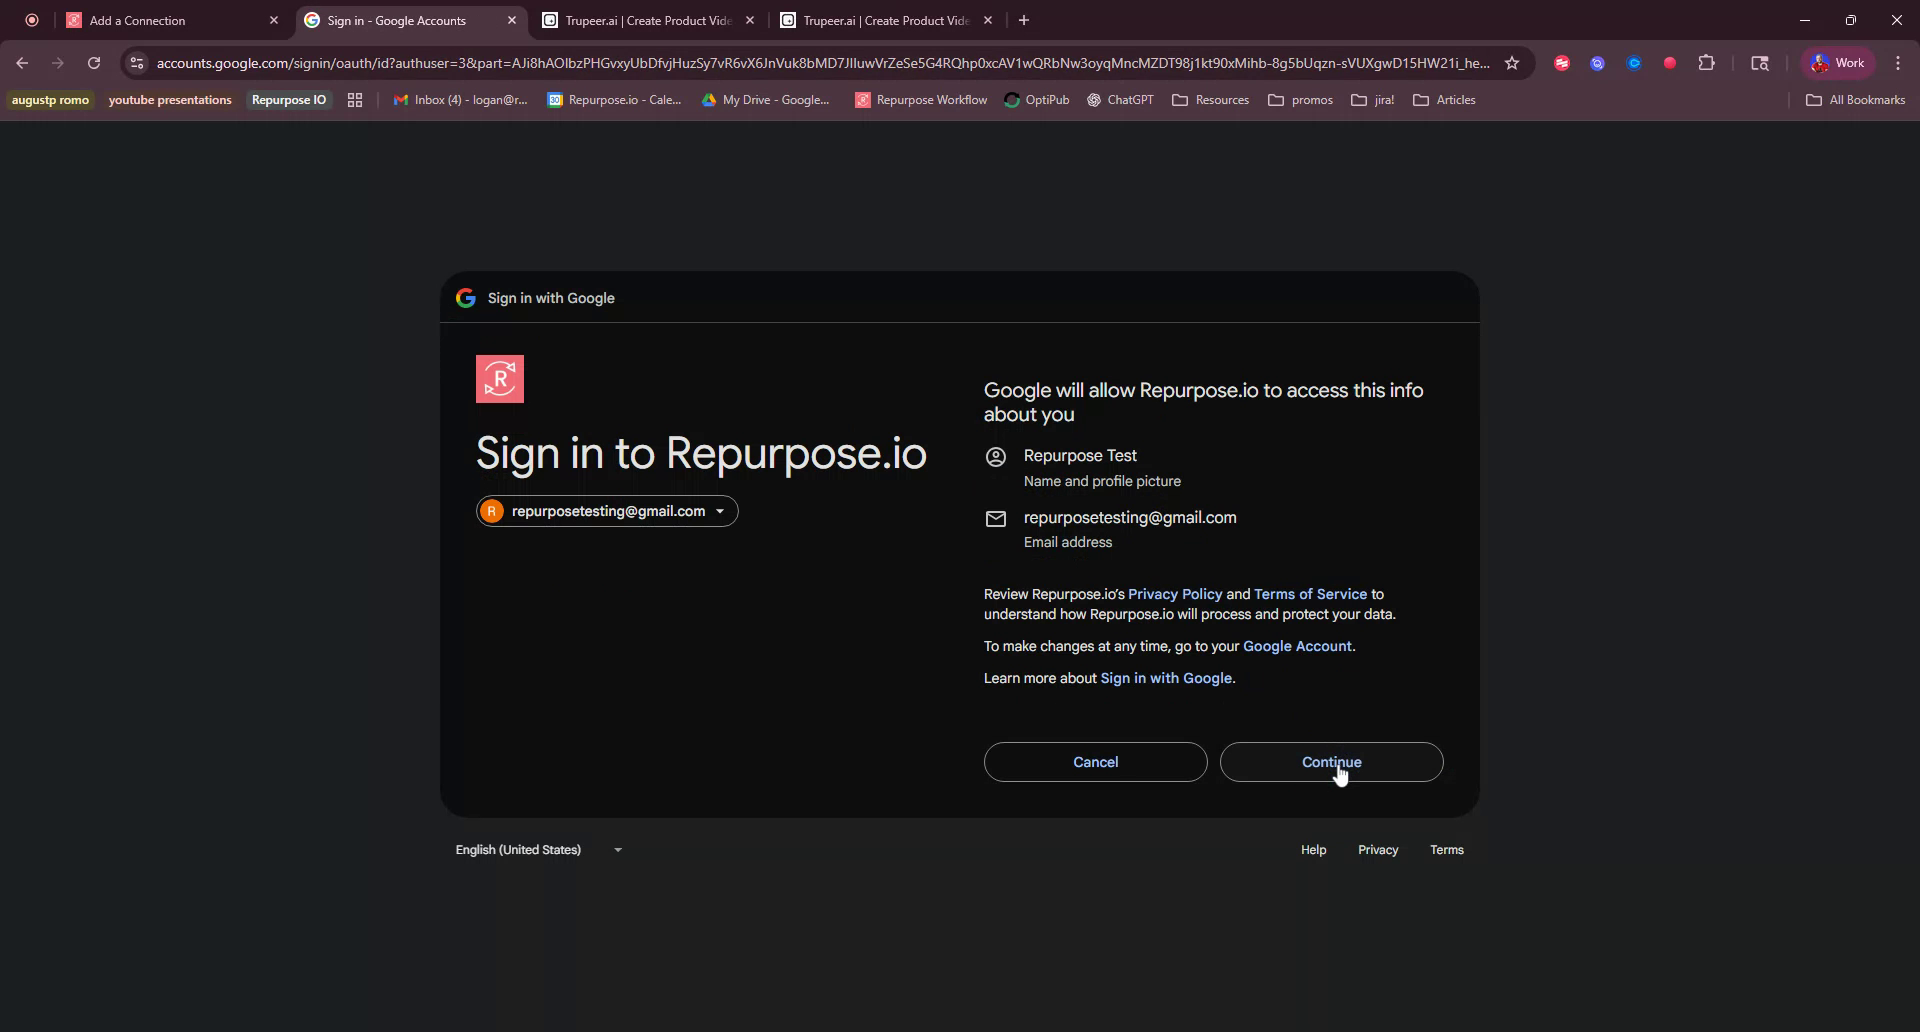1920x1032 pixels.
Task: Open the ChatGPT bookmark
Action: 1119,100
